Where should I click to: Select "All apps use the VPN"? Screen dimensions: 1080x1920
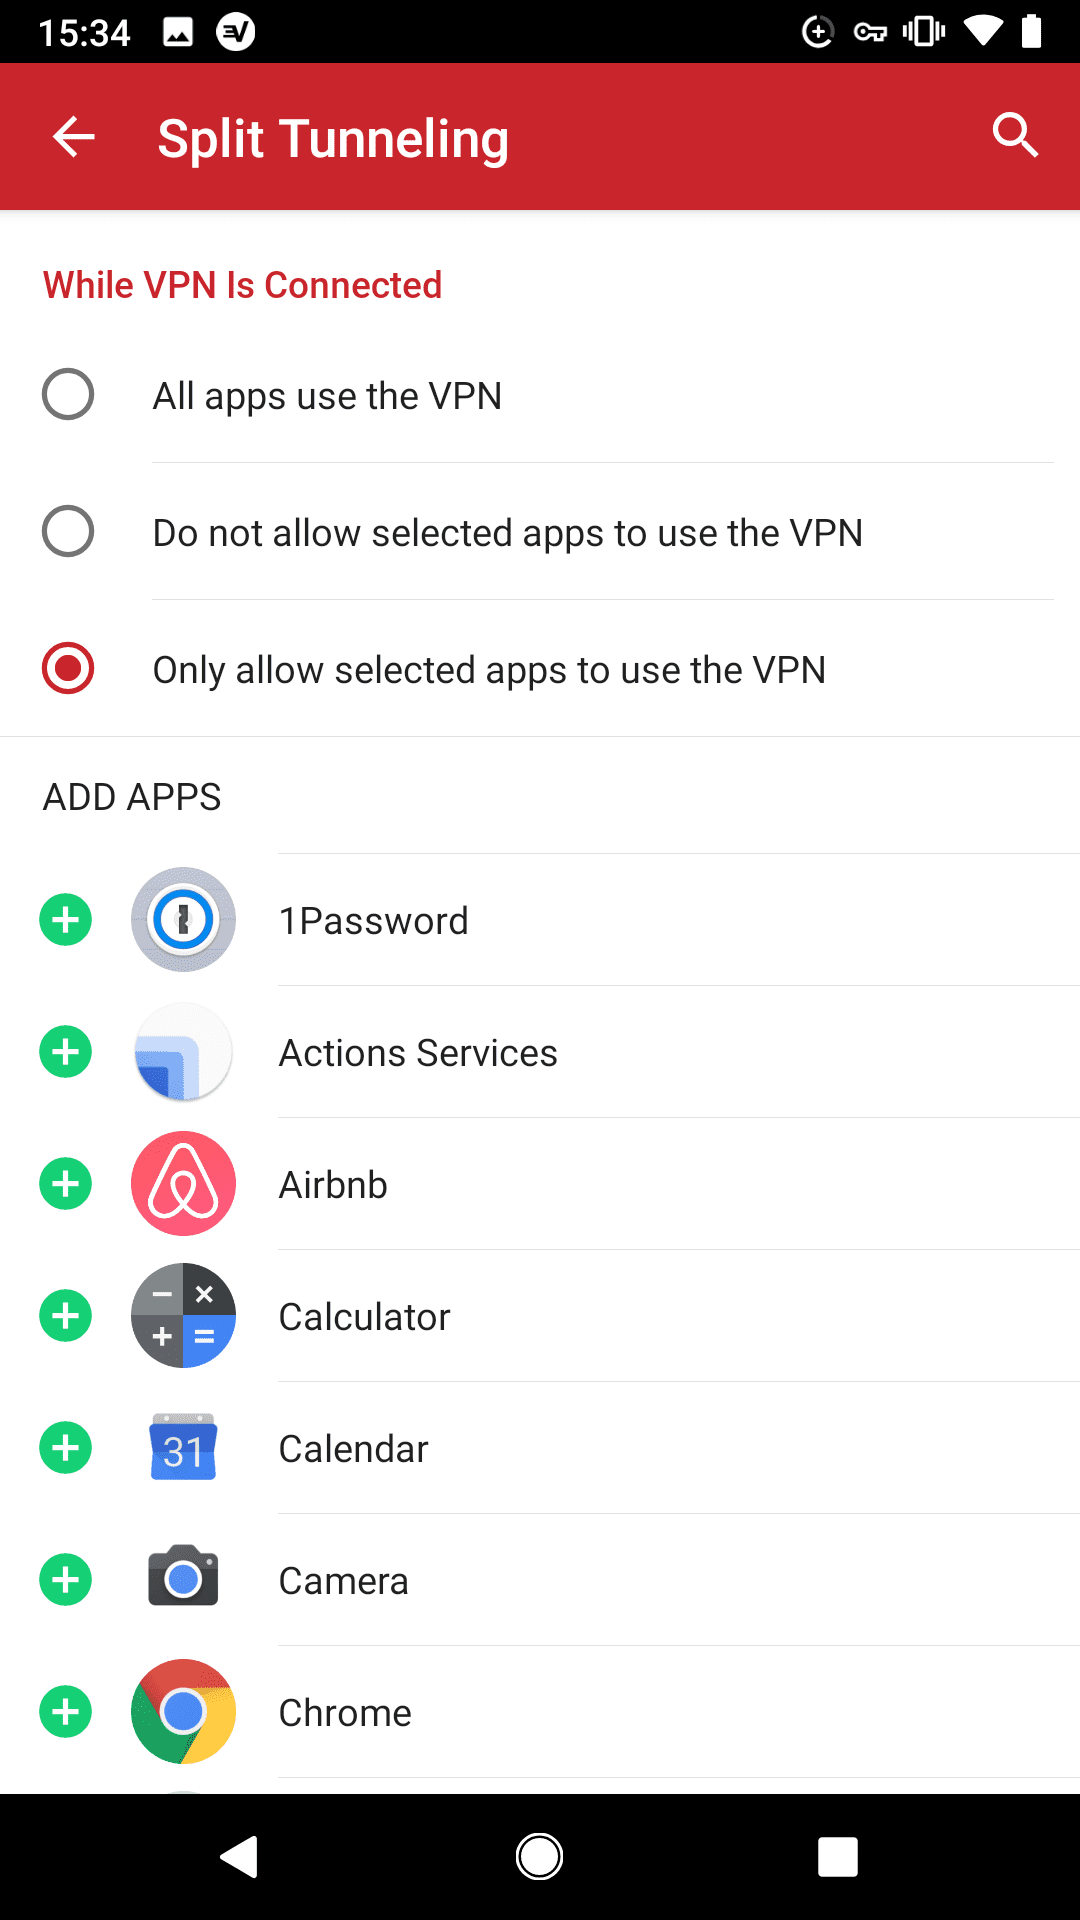67,394
